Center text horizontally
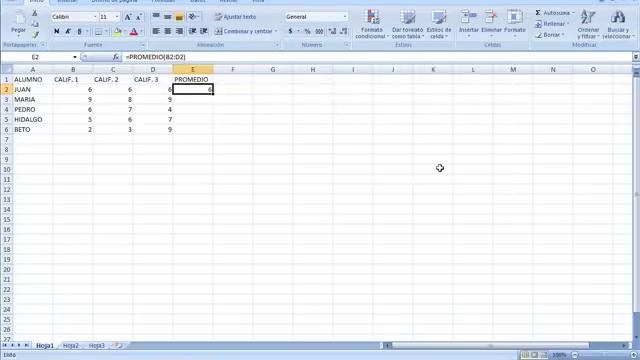Image resolution: width=640 pixels, height=360 pixels. point(168,31)
